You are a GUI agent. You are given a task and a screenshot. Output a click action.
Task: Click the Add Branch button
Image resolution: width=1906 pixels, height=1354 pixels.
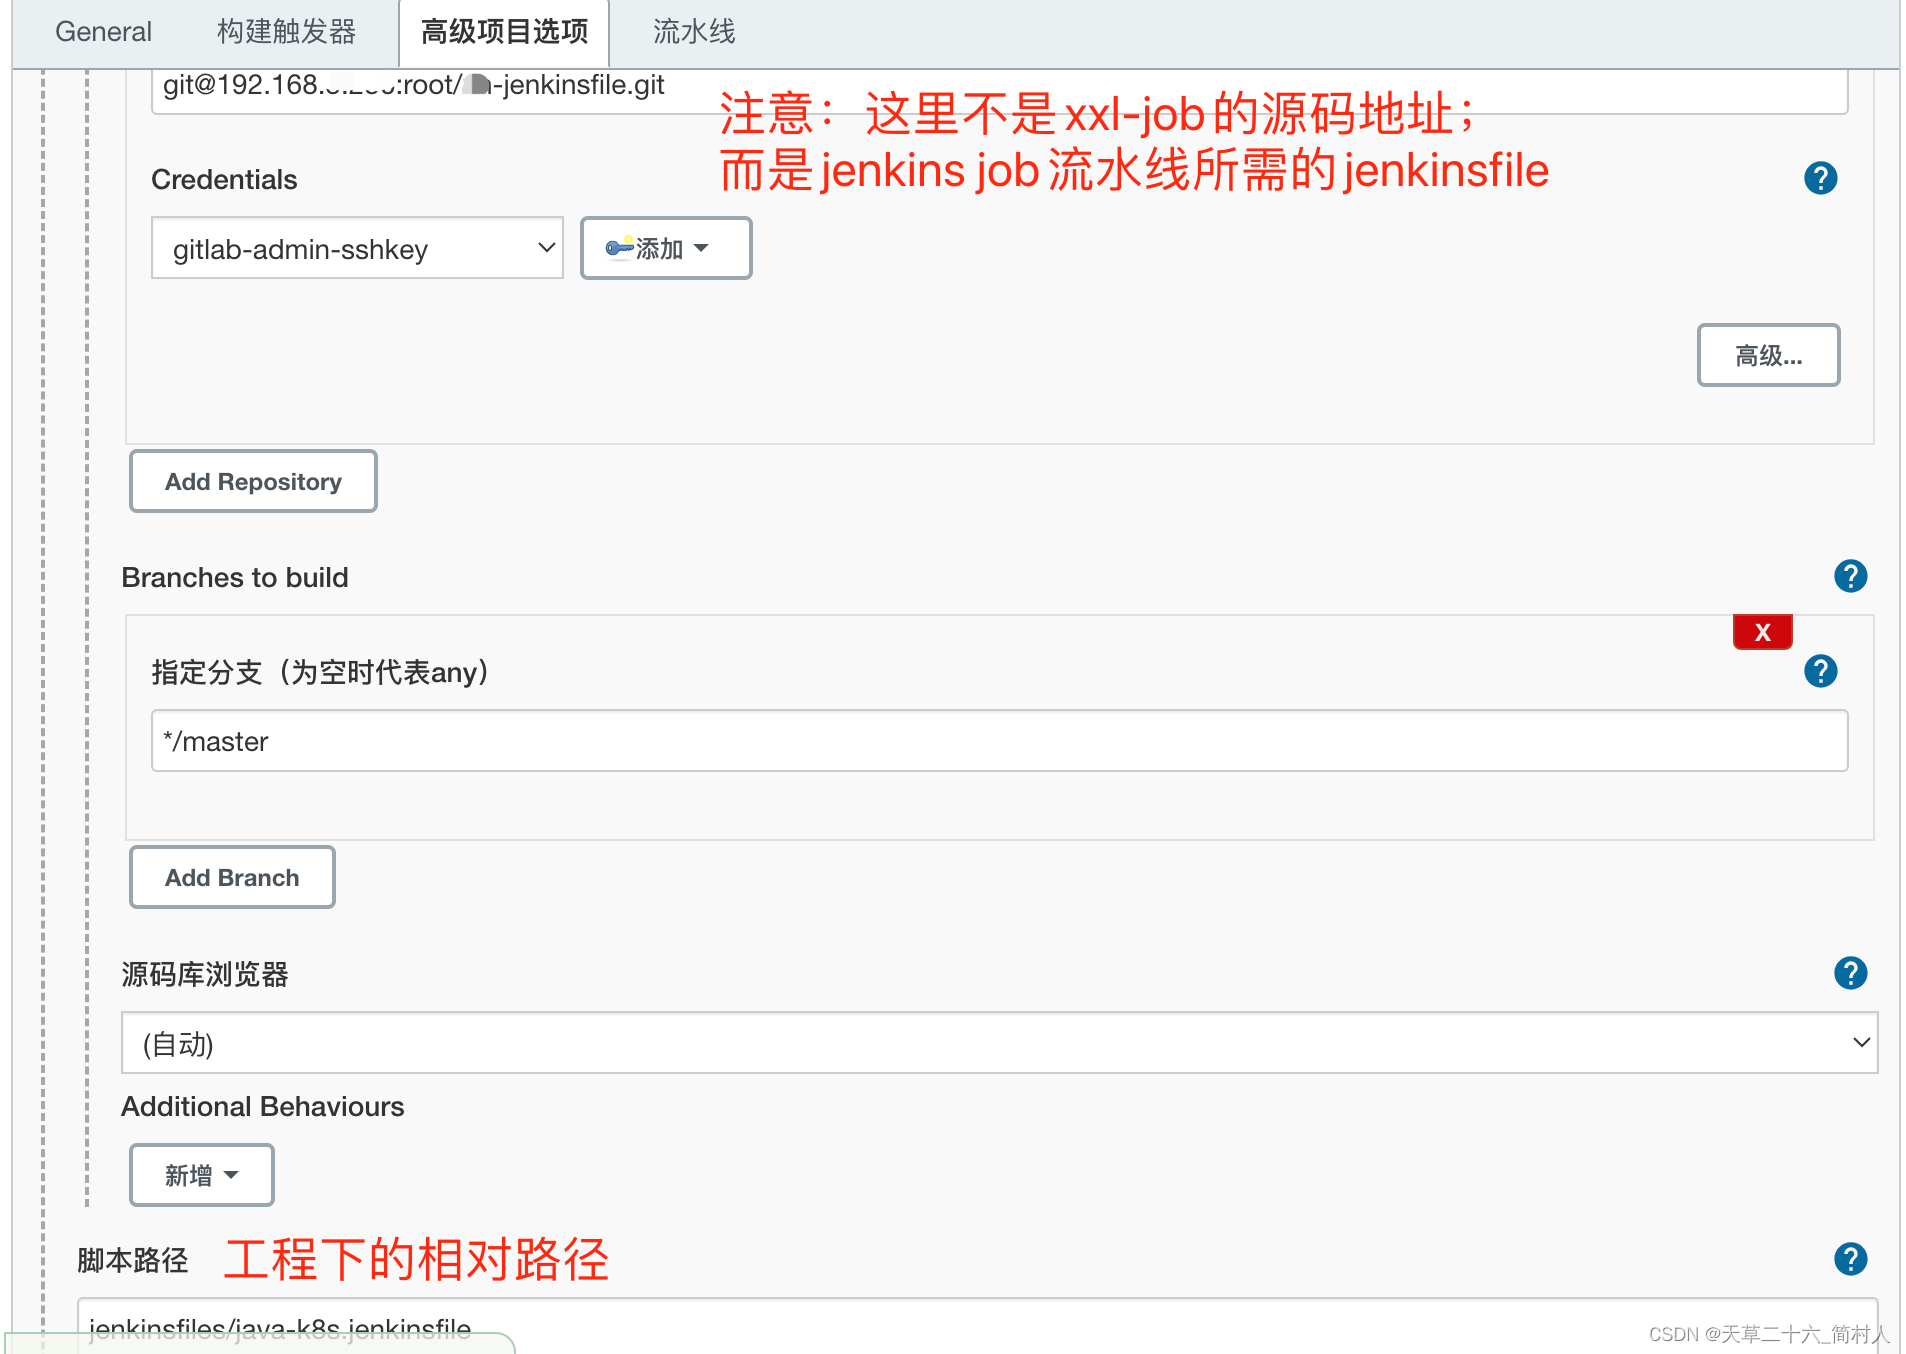pos(231,877)
